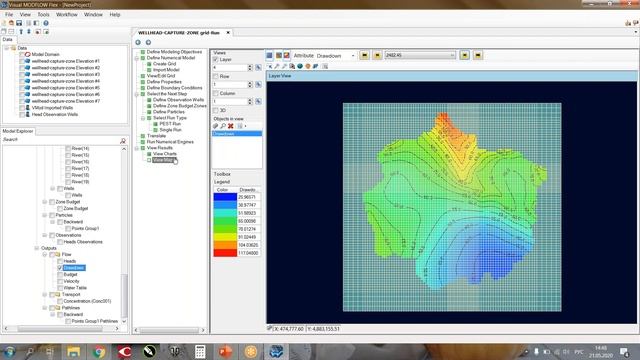Click the previous time step button
Viewport: 640px width, 360px height.
(x=378, y=55)
